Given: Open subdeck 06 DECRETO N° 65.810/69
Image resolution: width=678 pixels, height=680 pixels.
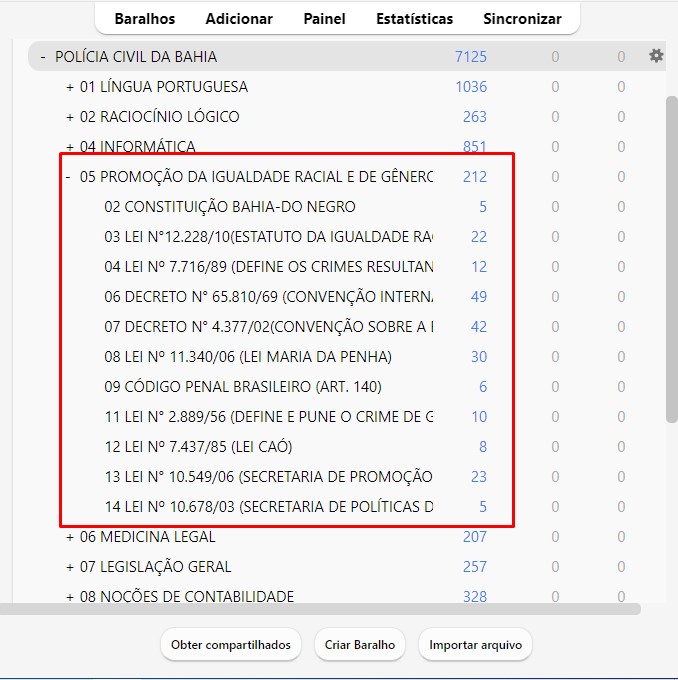Looking at the screenshot, I should click(269, 296).
